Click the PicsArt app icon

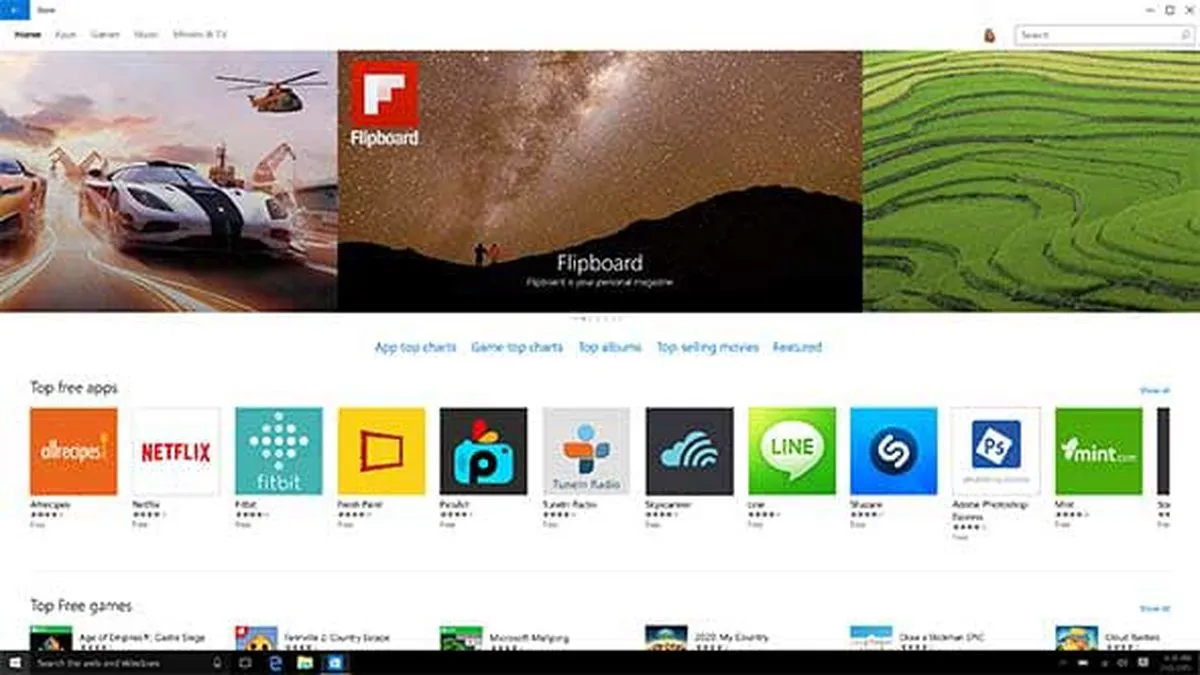[484, 450]
